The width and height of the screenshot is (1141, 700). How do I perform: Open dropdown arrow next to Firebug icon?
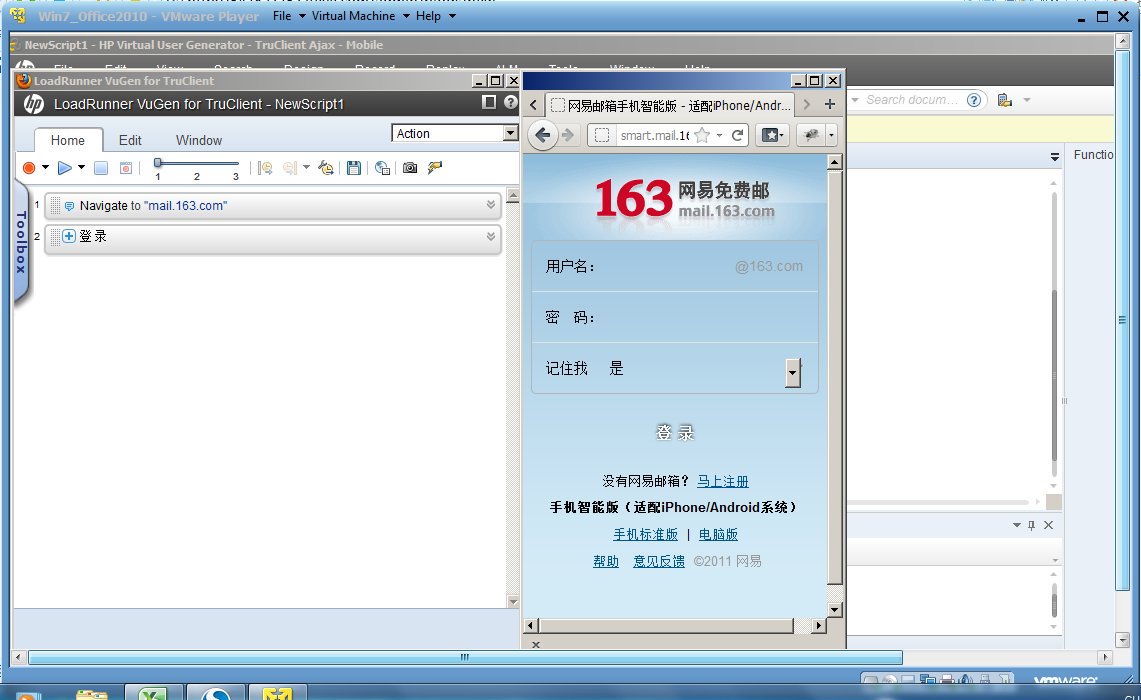tap(831, 135)
